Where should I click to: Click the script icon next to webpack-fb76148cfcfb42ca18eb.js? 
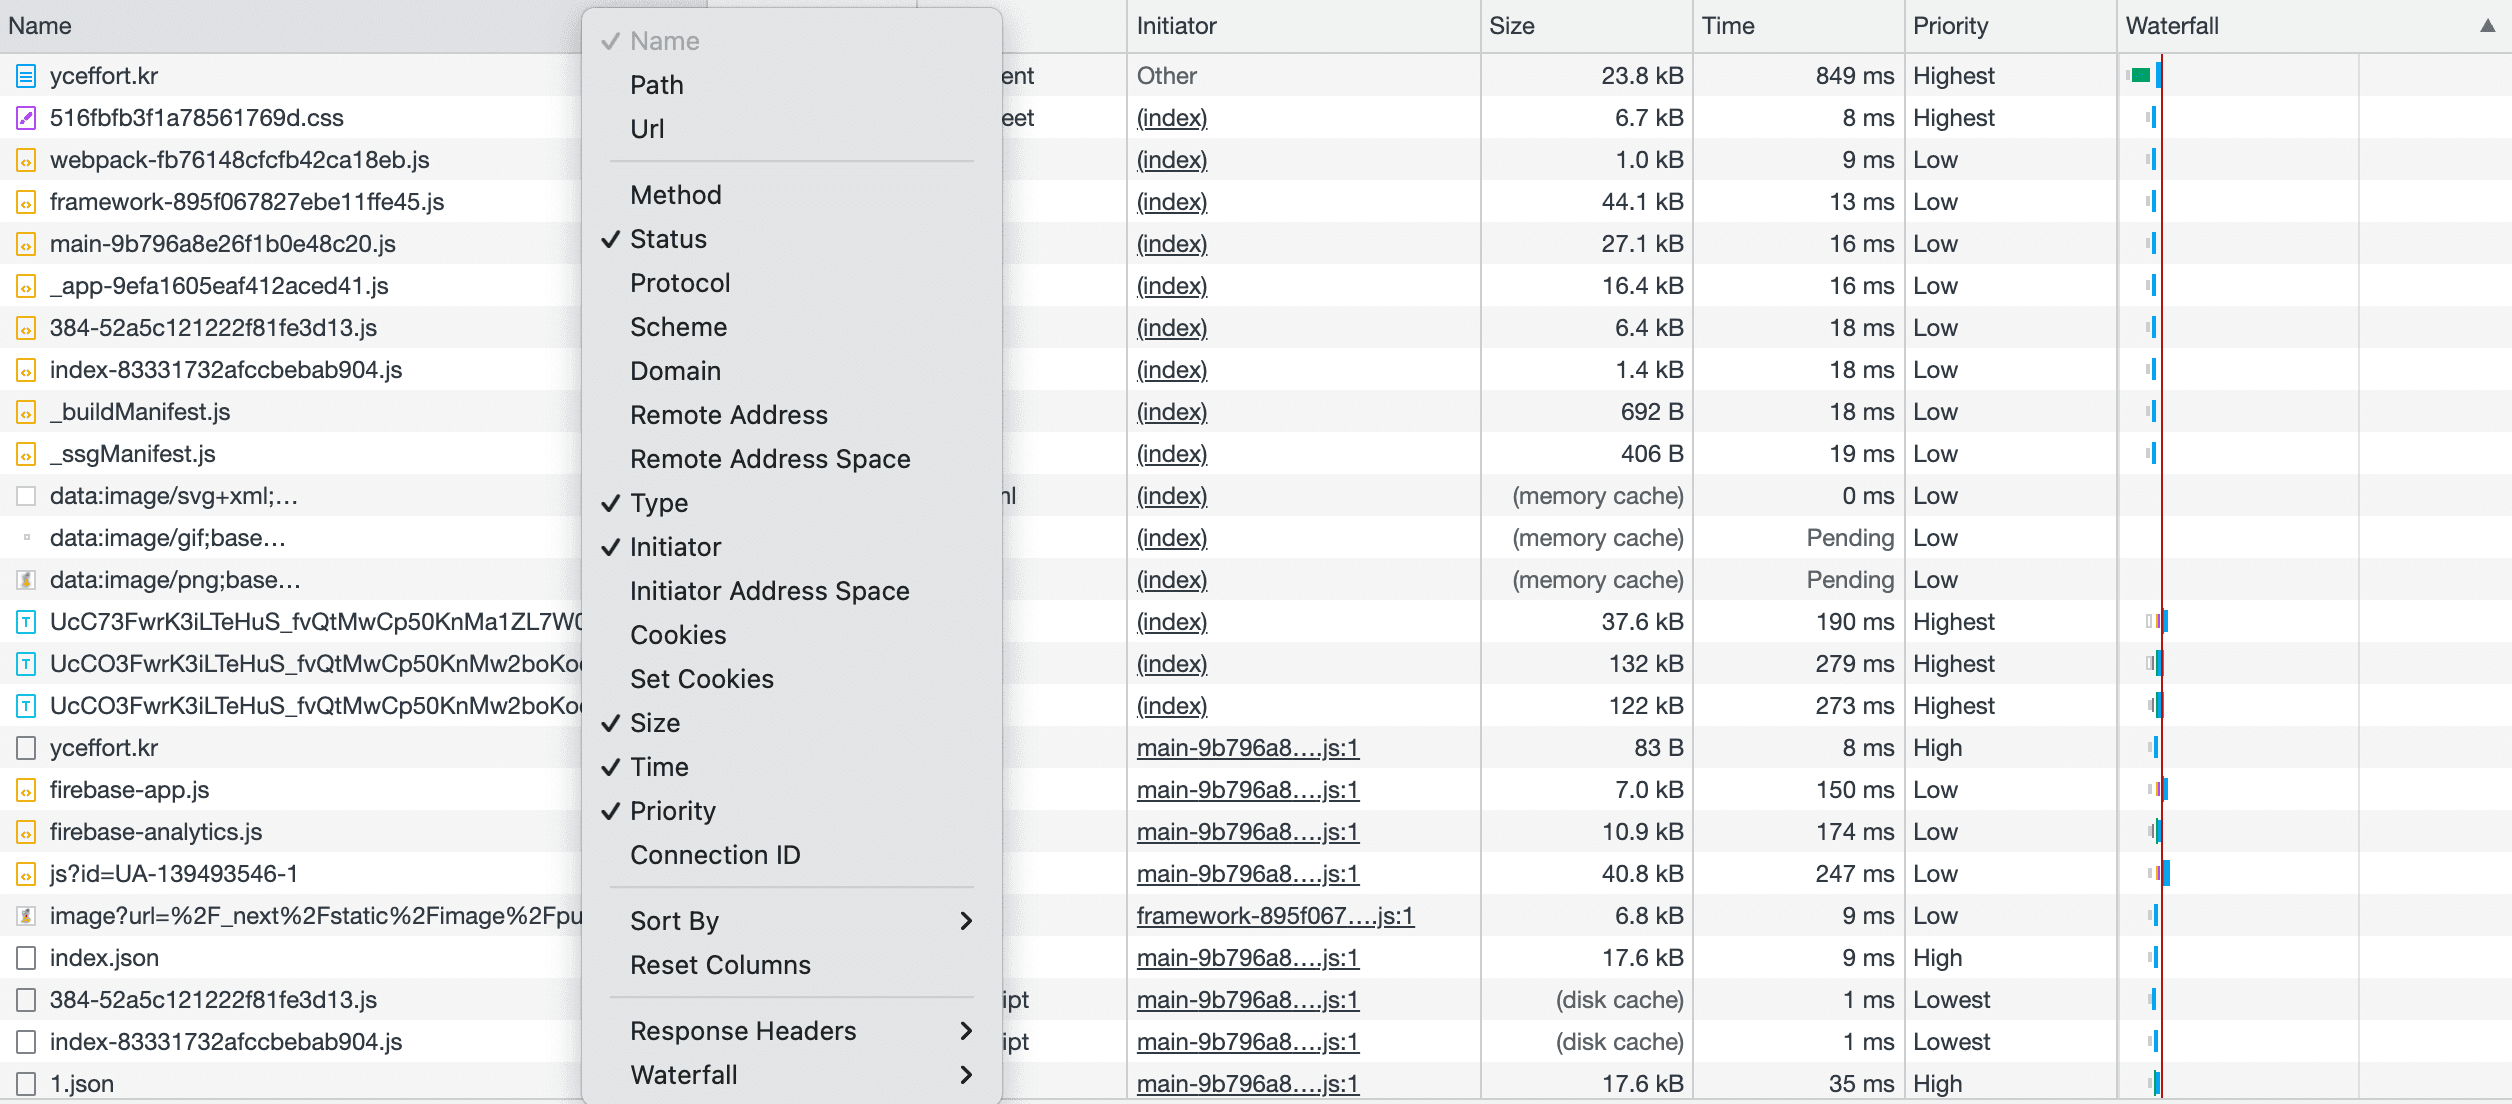pos(24,159)
